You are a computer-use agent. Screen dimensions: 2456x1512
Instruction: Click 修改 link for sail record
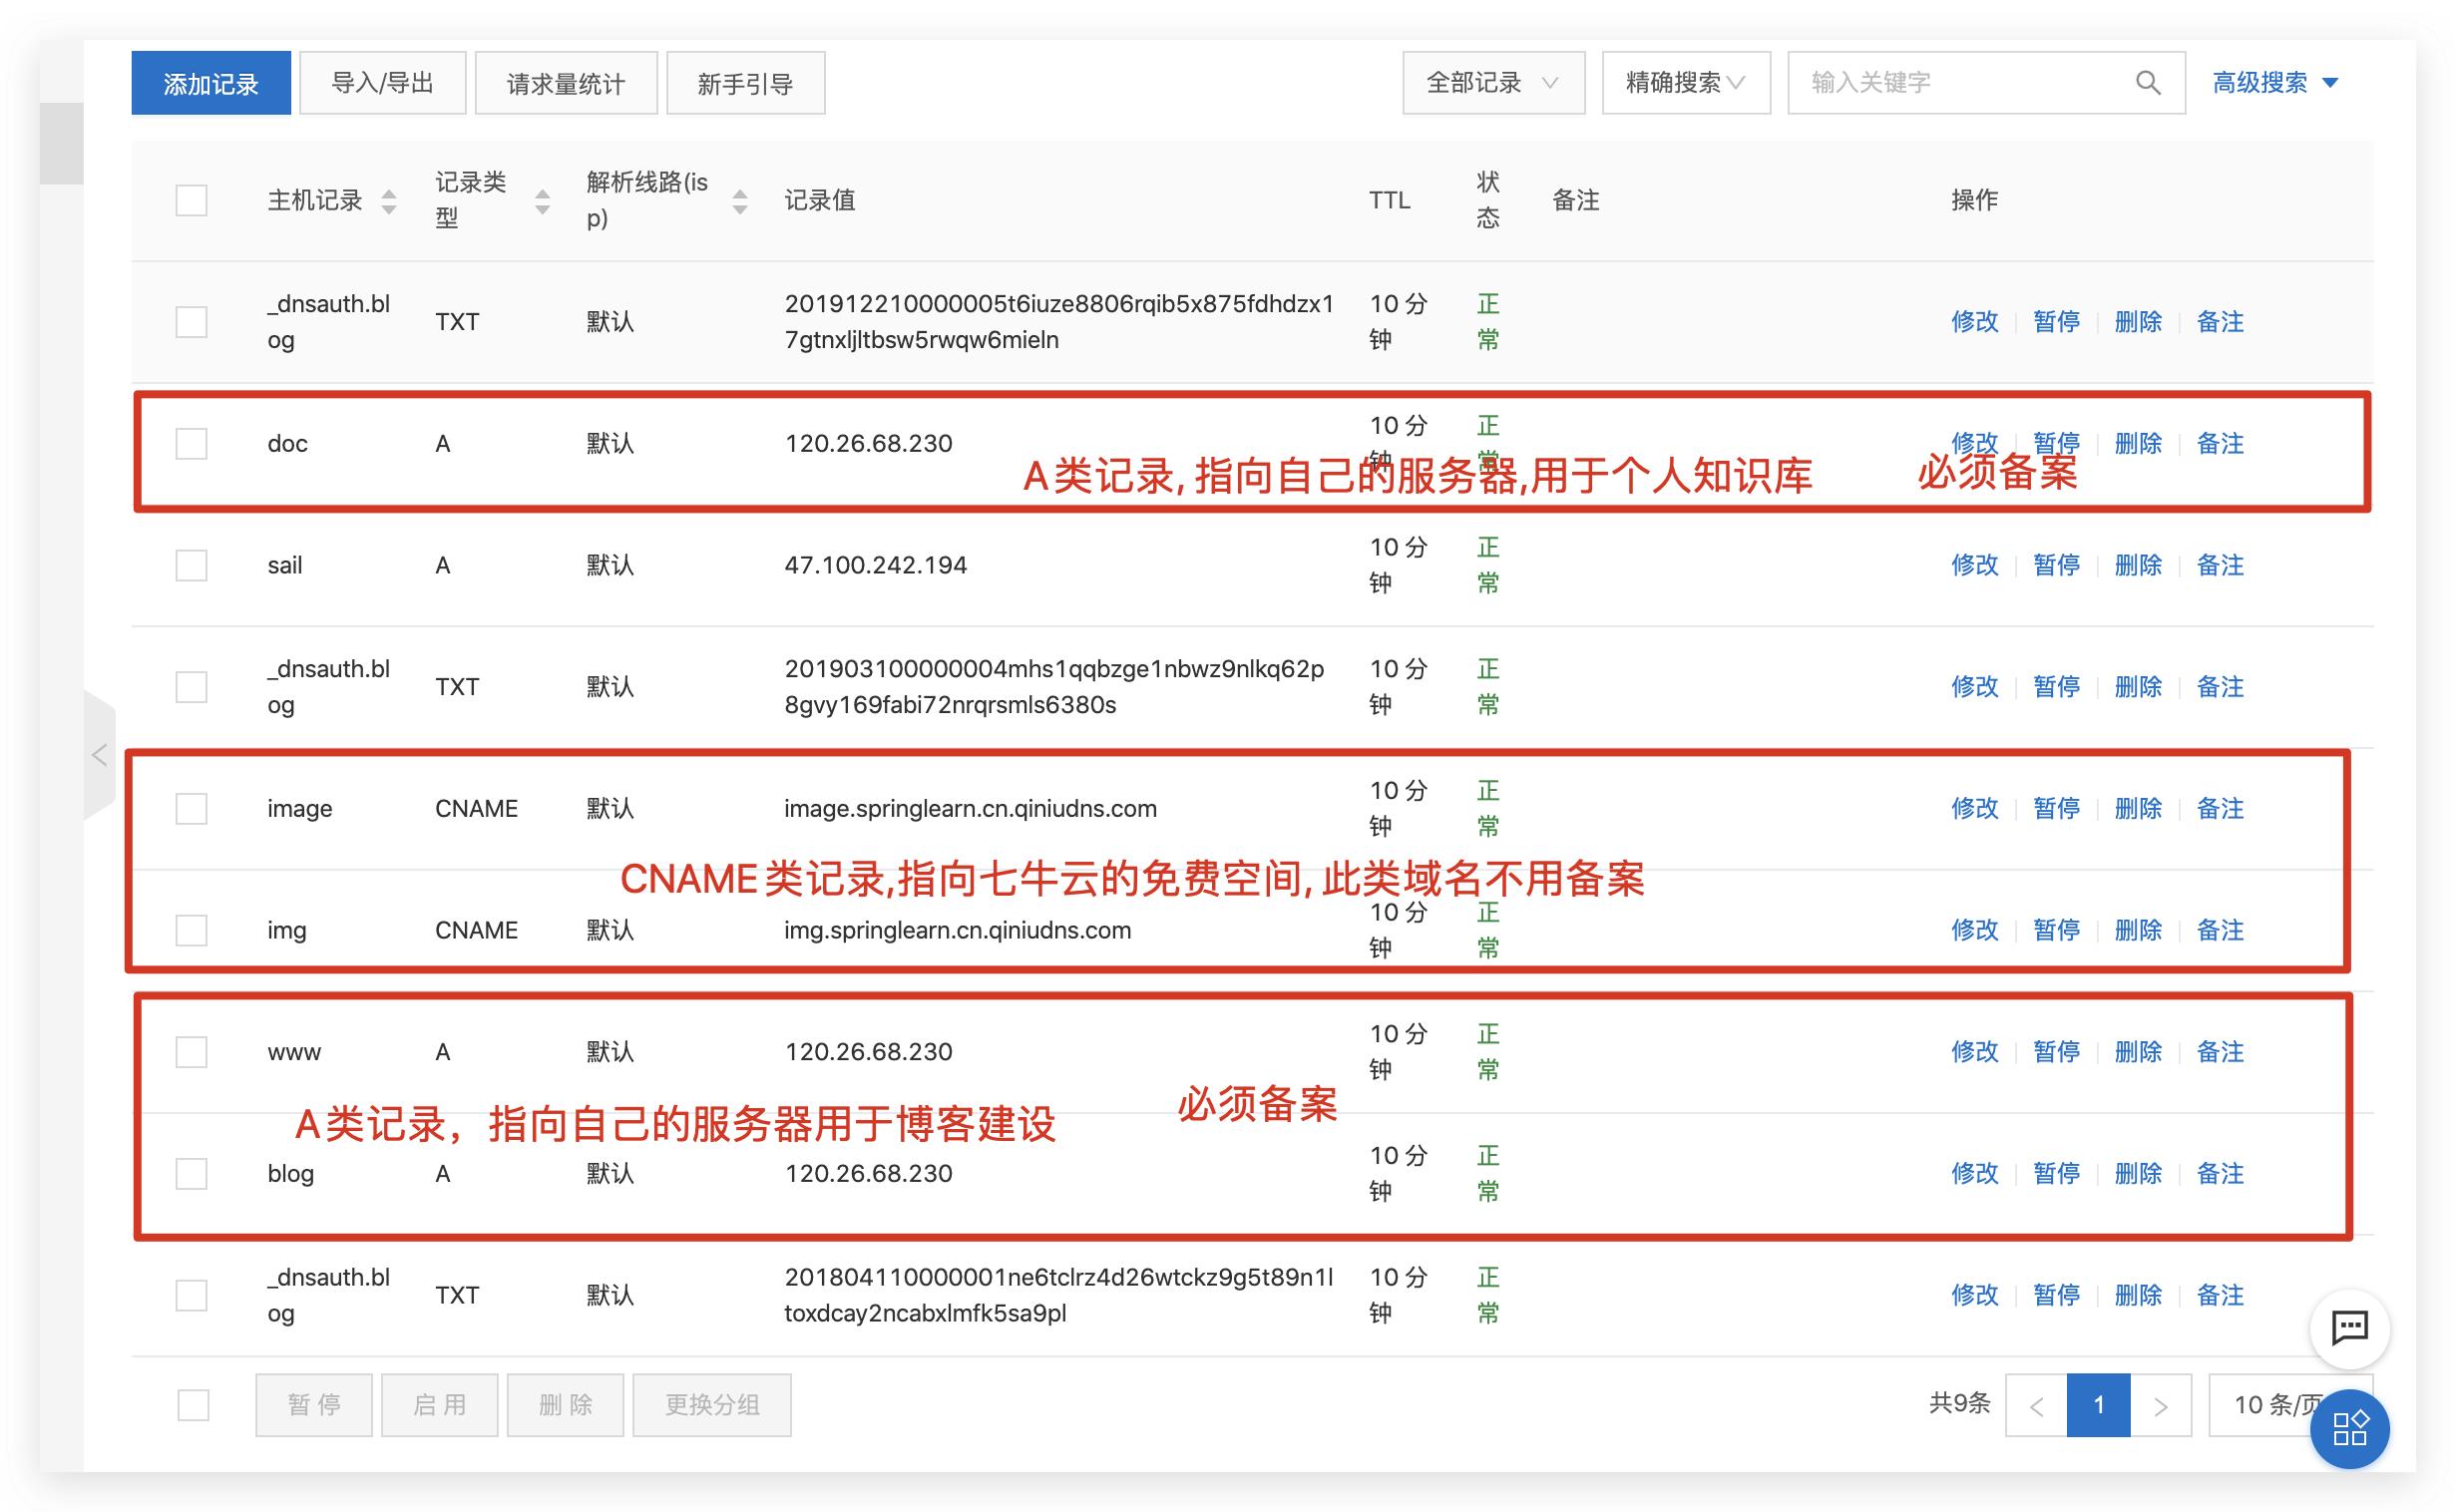tap(1974, 566)
